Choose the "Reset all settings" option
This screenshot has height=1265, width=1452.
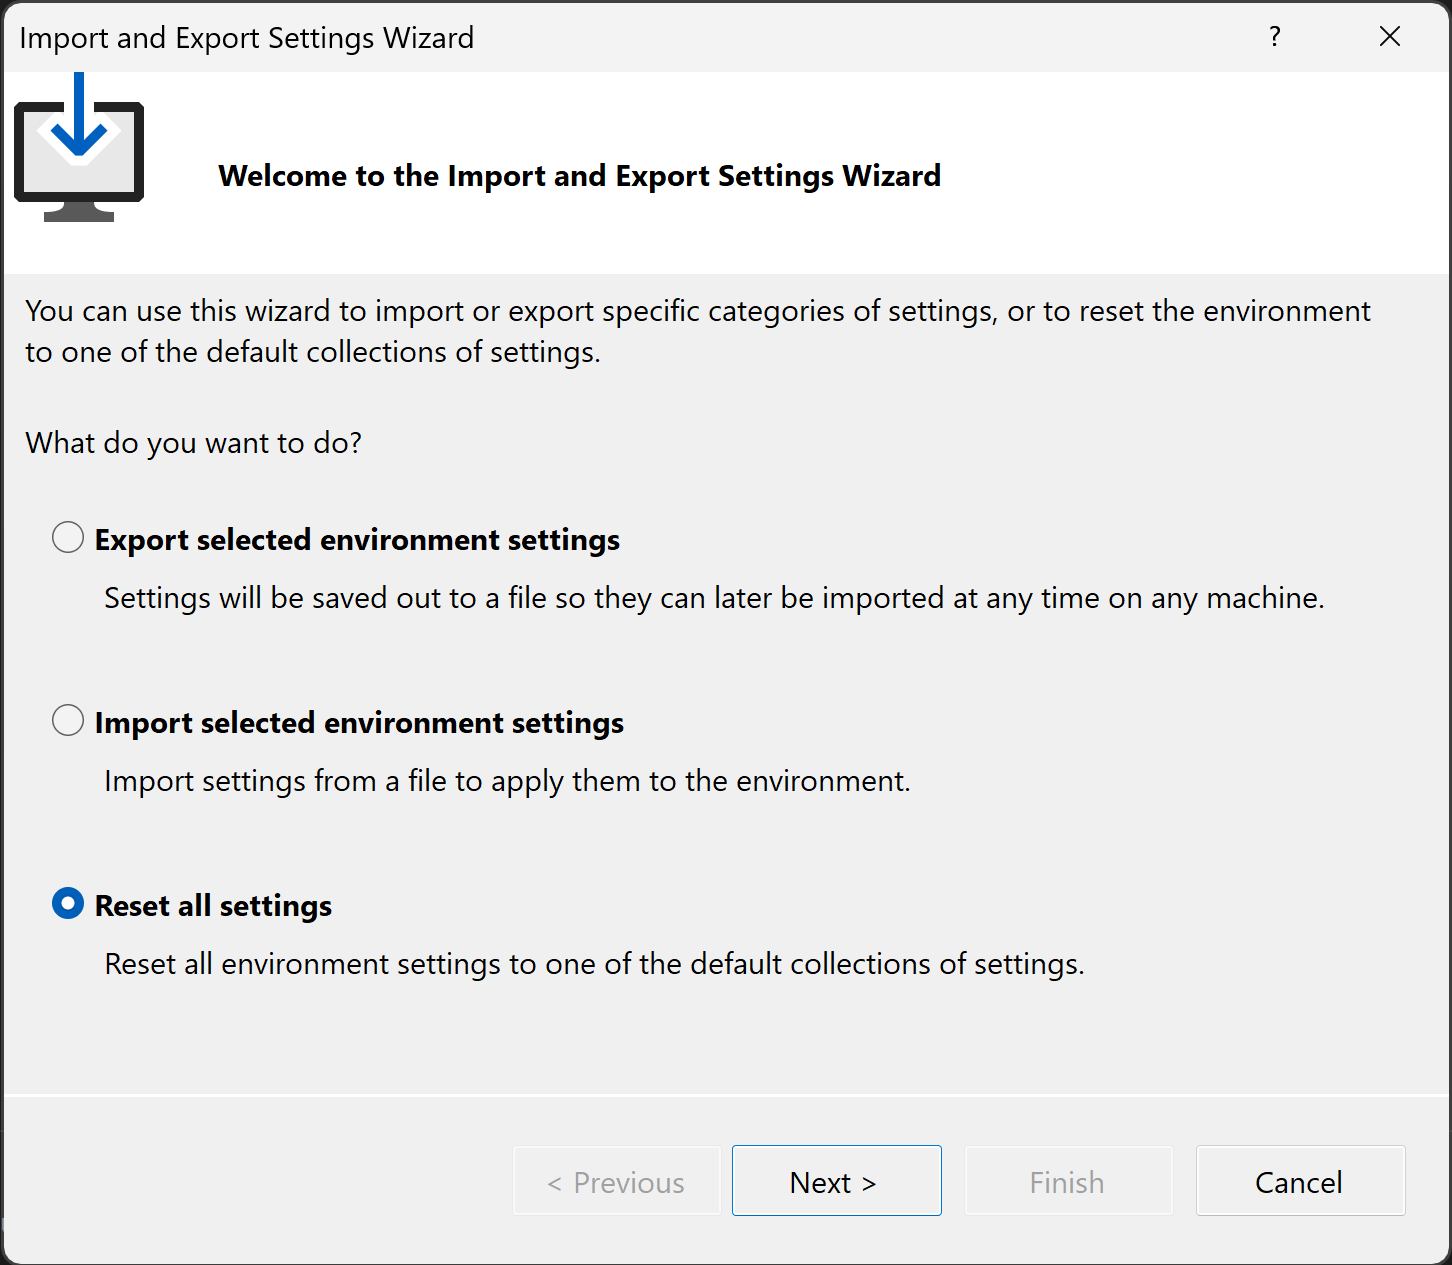click(x=67, y=904)
